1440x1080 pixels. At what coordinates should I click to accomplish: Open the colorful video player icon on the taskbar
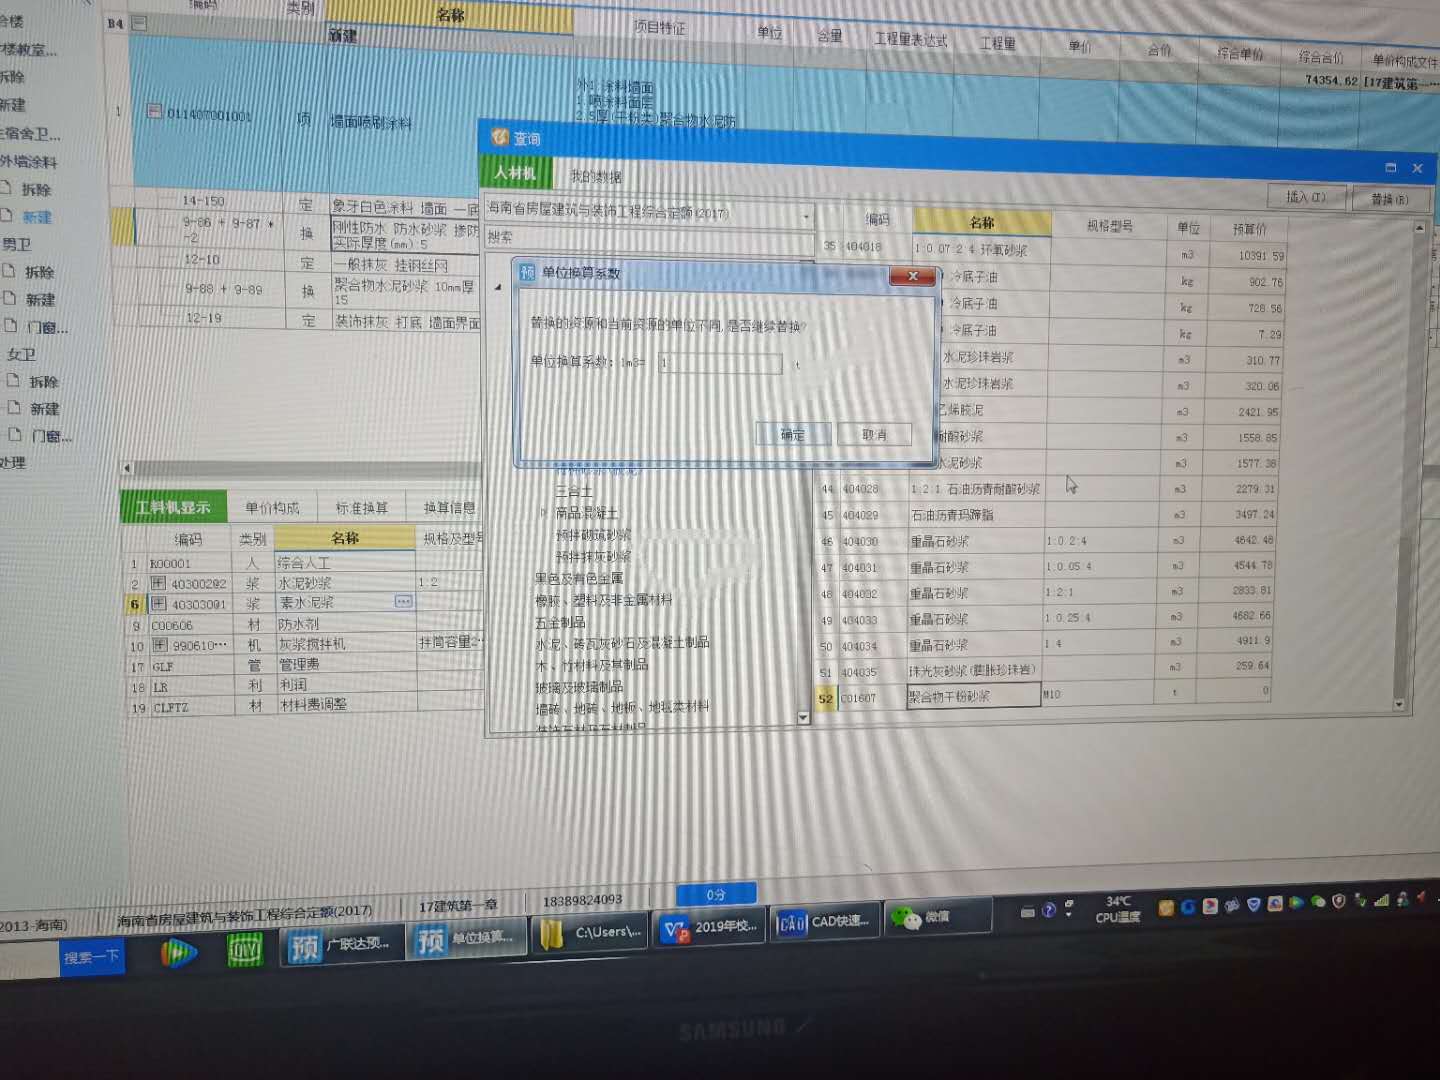coord(178,954)
